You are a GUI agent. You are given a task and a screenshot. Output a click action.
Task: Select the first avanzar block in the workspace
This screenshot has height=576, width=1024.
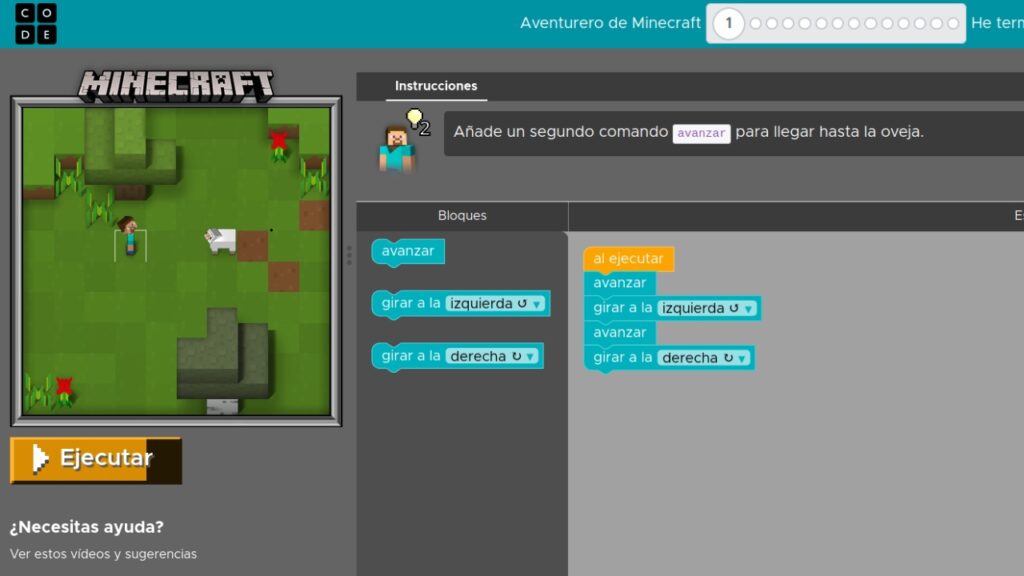click(619, 283)
